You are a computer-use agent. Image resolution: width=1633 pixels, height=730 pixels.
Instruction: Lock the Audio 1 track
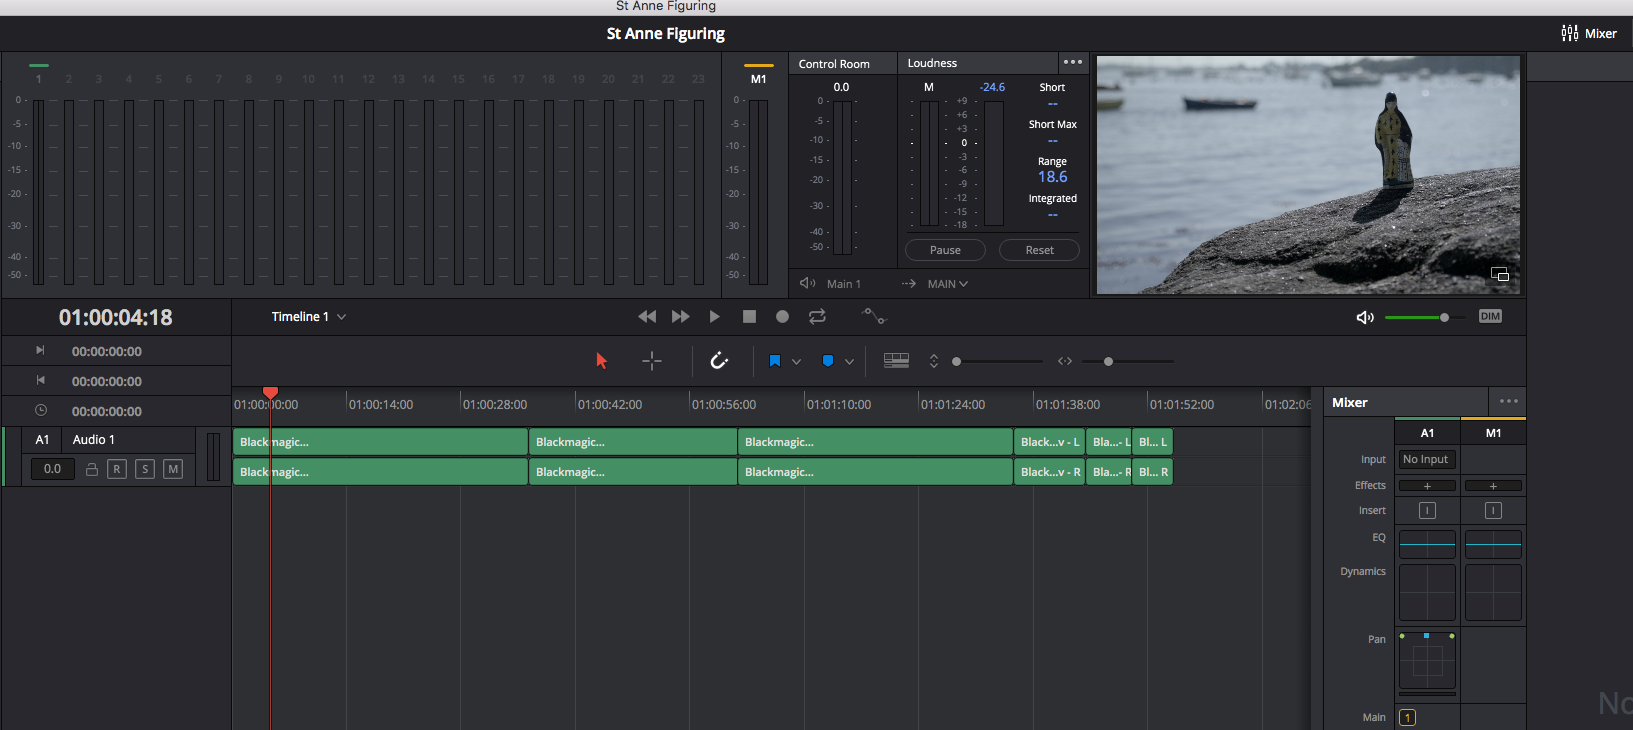click(92, 469)
